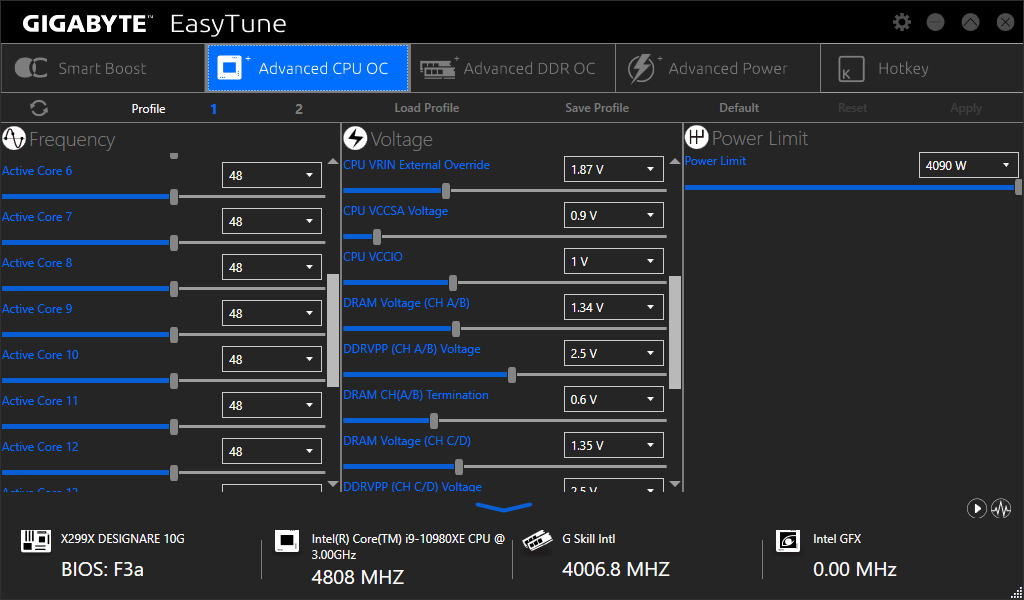
Task: Open Active Core 7 ratio dropdown
Action: (x=272, y=221)
